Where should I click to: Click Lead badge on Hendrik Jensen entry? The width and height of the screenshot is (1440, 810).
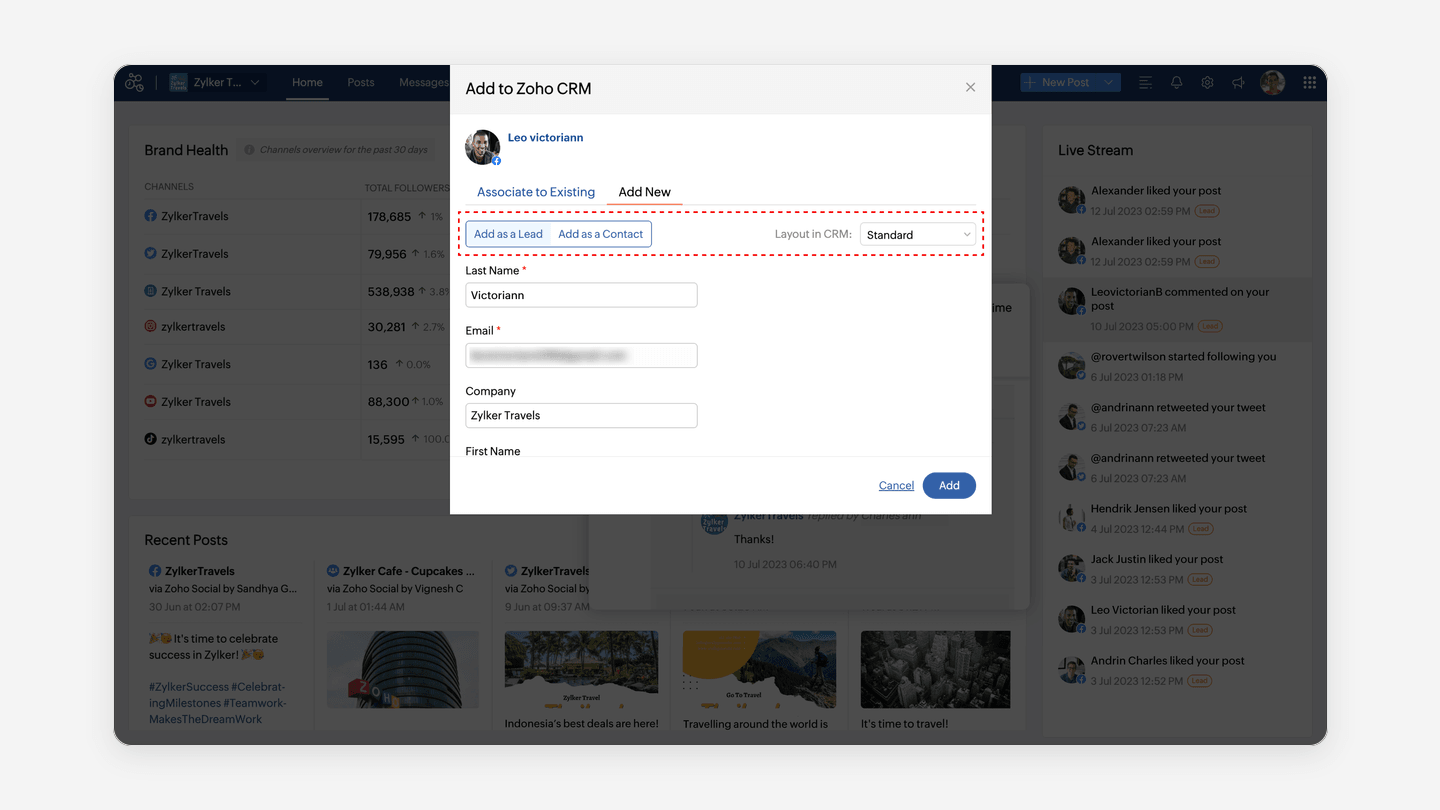[1201, 529]
